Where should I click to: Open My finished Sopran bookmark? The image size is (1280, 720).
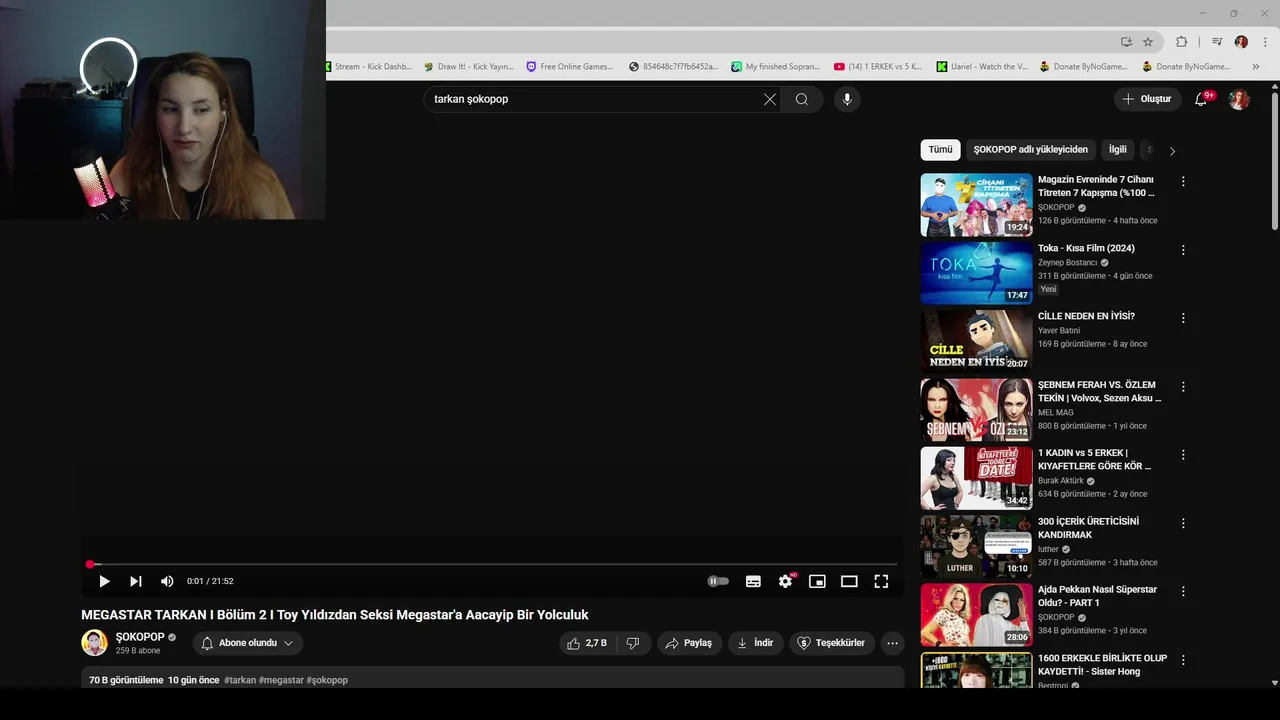click(x=775, y=67)
